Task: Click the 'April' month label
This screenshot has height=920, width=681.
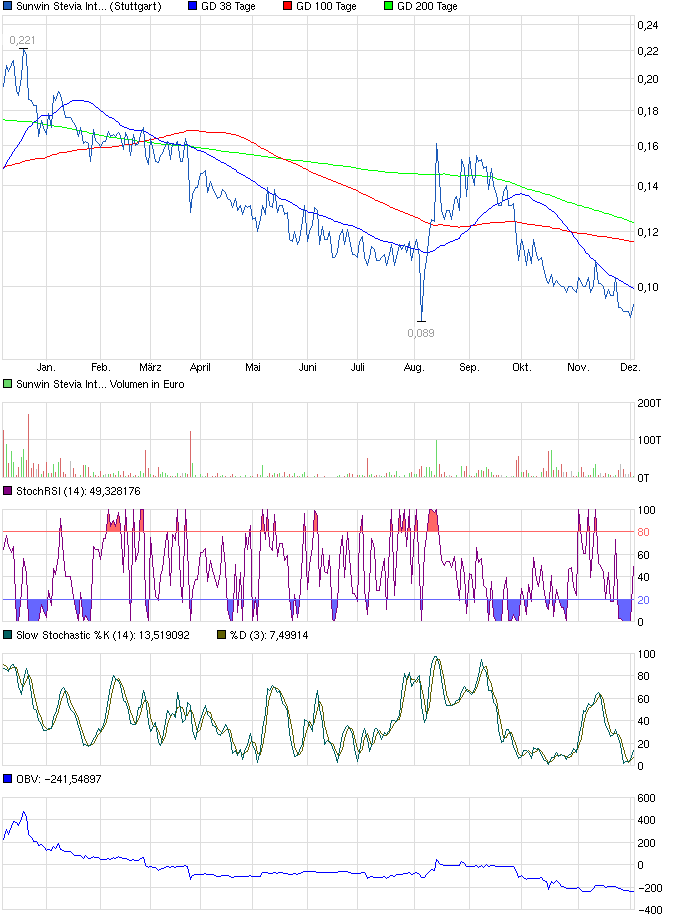Action: (200, 367)
